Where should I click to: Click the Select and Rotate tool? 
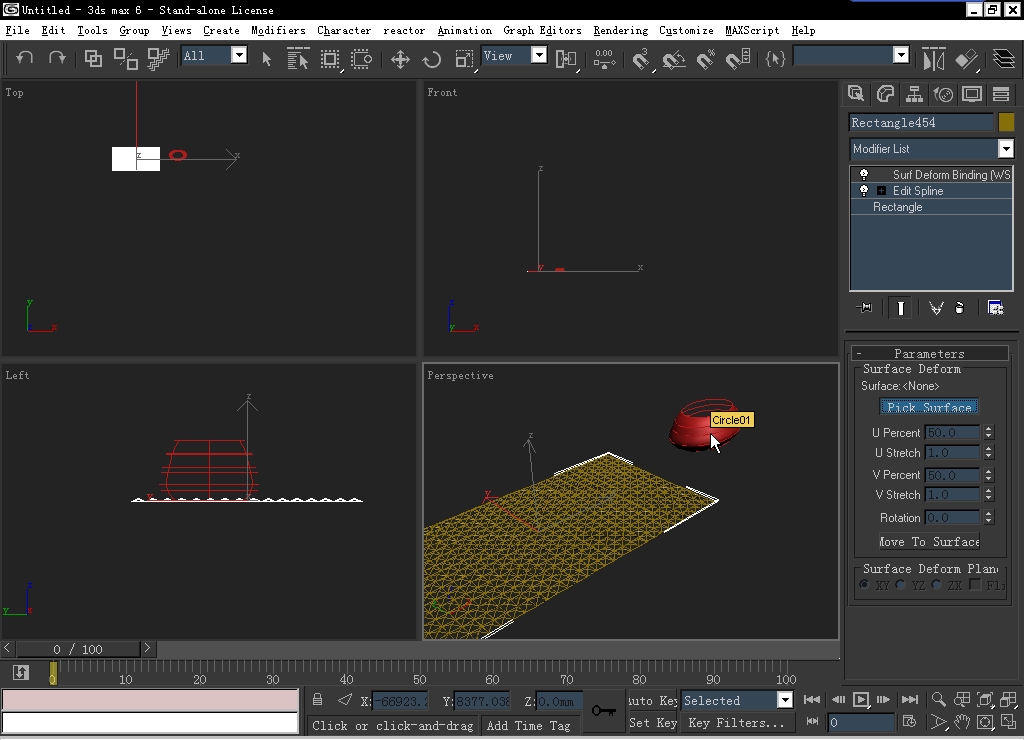pyautogui.click(x=432, y=59)
